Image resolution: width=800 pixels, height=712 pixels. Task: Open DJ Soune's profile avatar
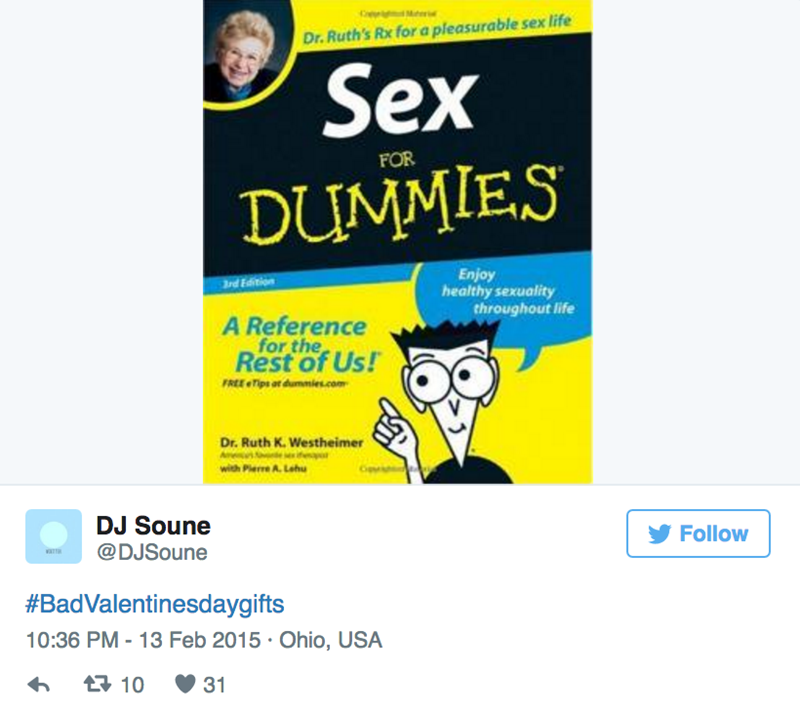coord(53,537)
